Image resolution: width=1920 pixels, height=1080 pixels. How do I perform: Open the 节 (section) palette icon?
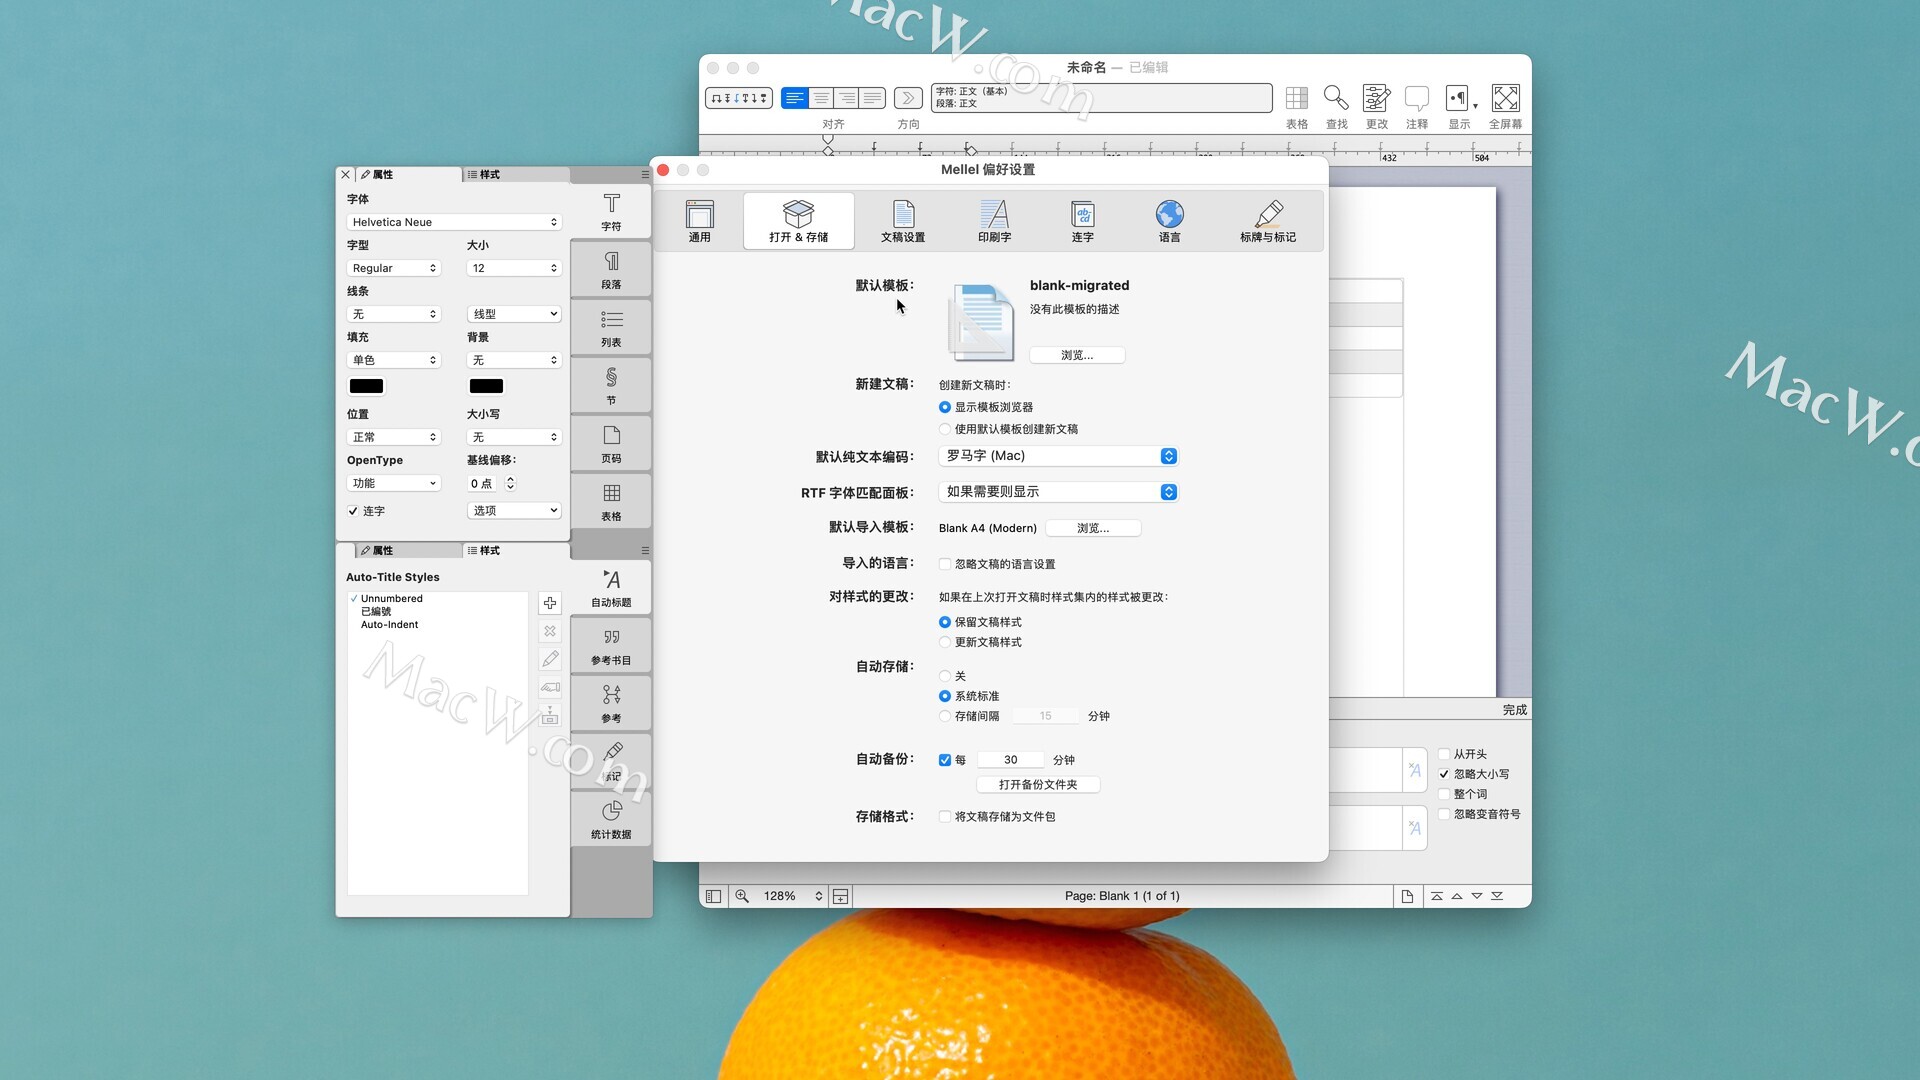coord(611,385)
